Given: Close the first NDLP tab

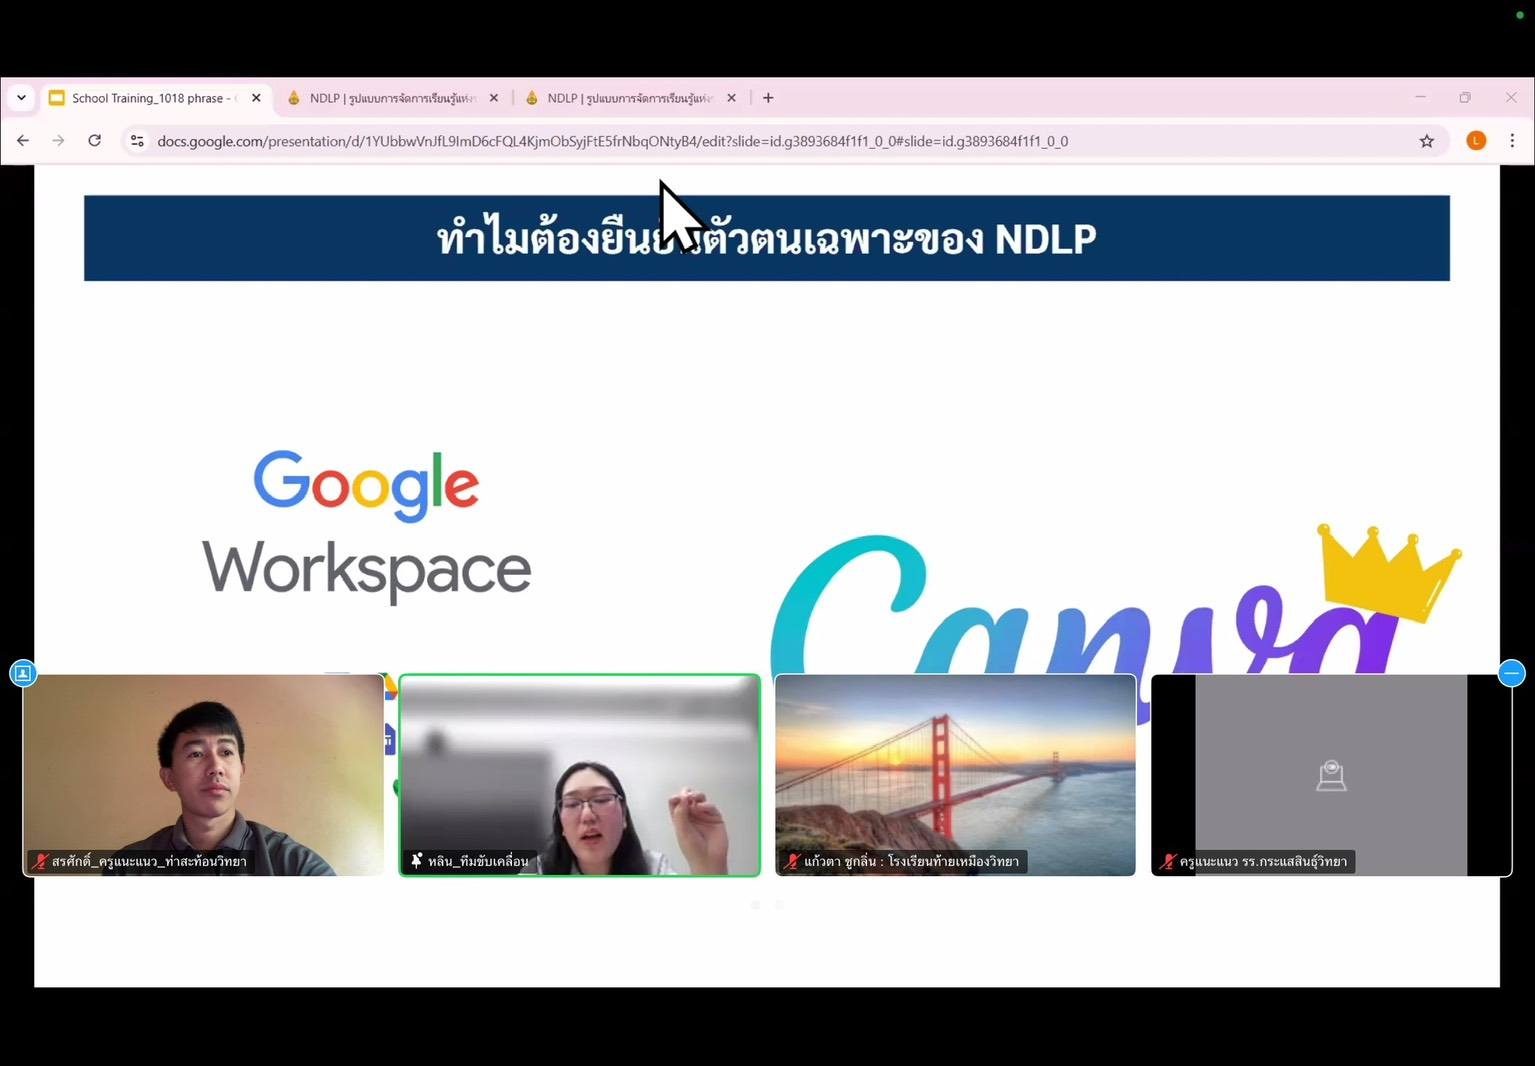Looking at the screenshot, I should click(x=493, y=98).
